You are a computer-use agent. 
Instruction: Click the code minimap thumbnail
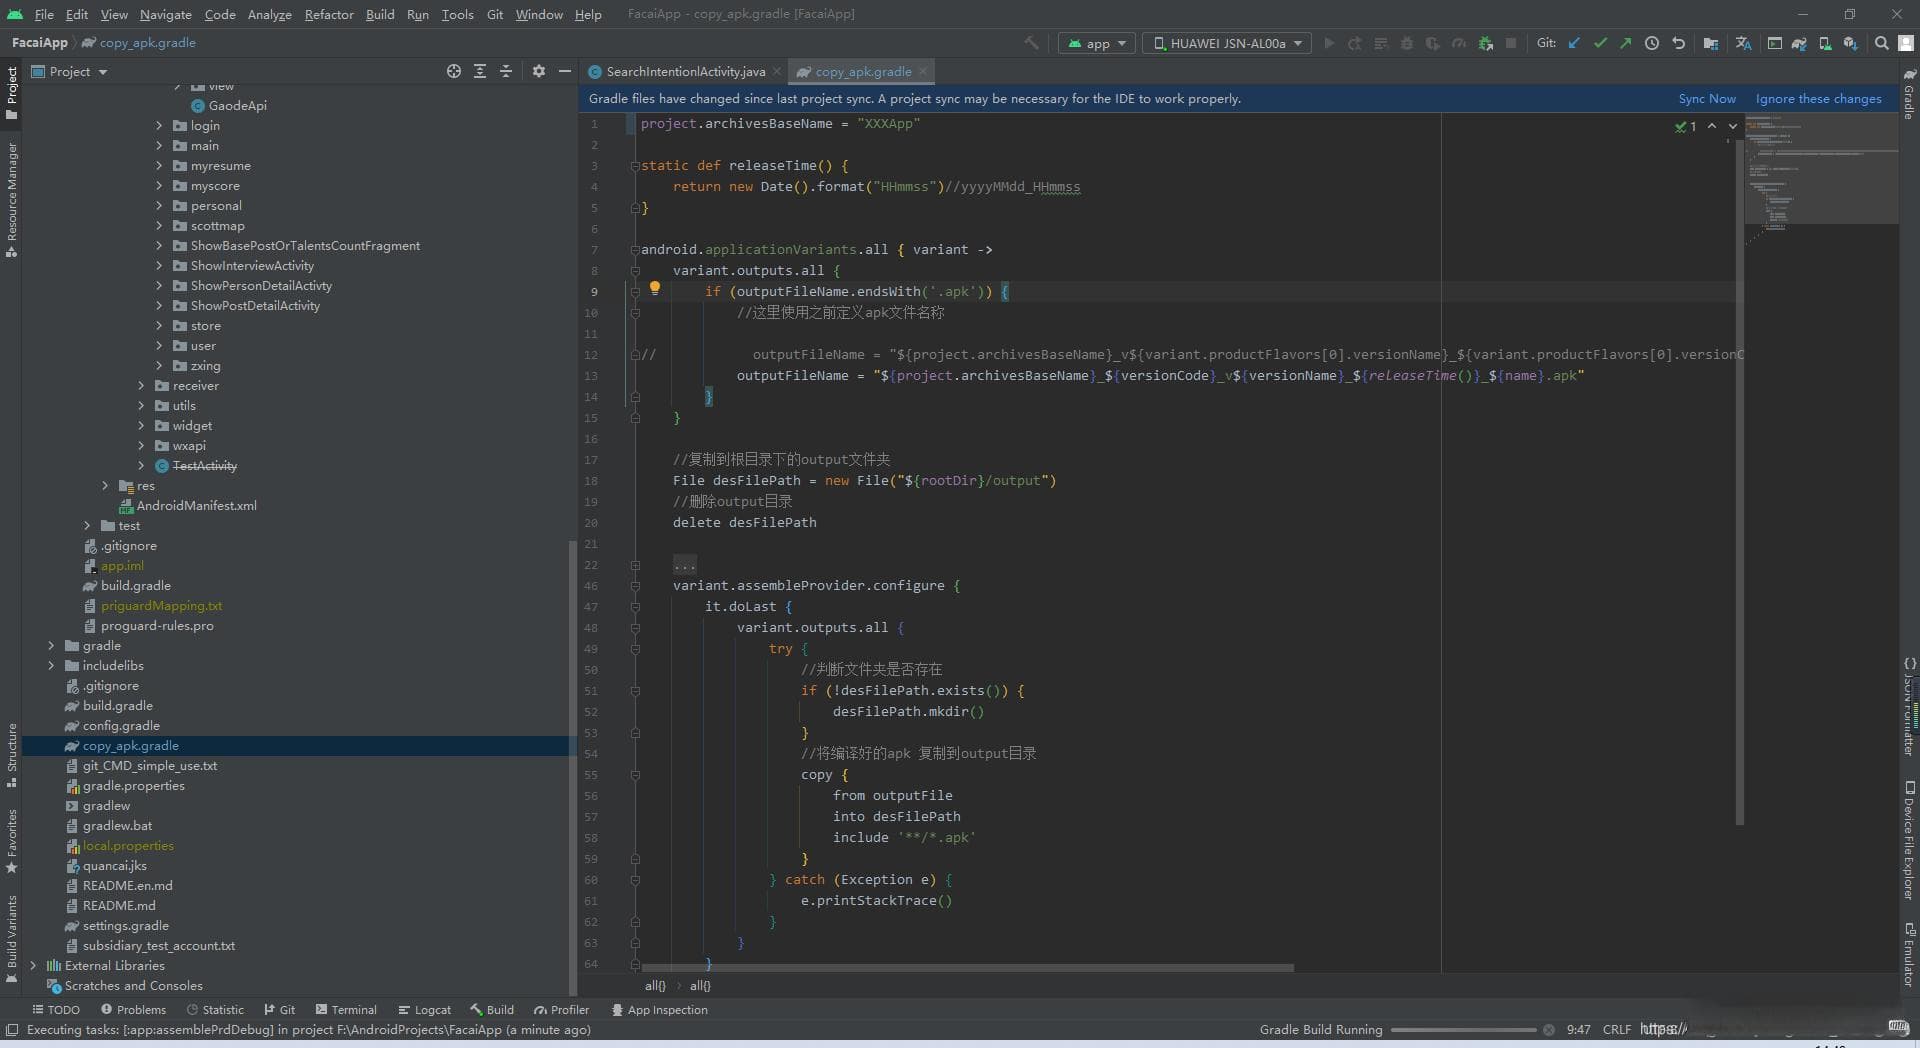(x=1821, y=168)
